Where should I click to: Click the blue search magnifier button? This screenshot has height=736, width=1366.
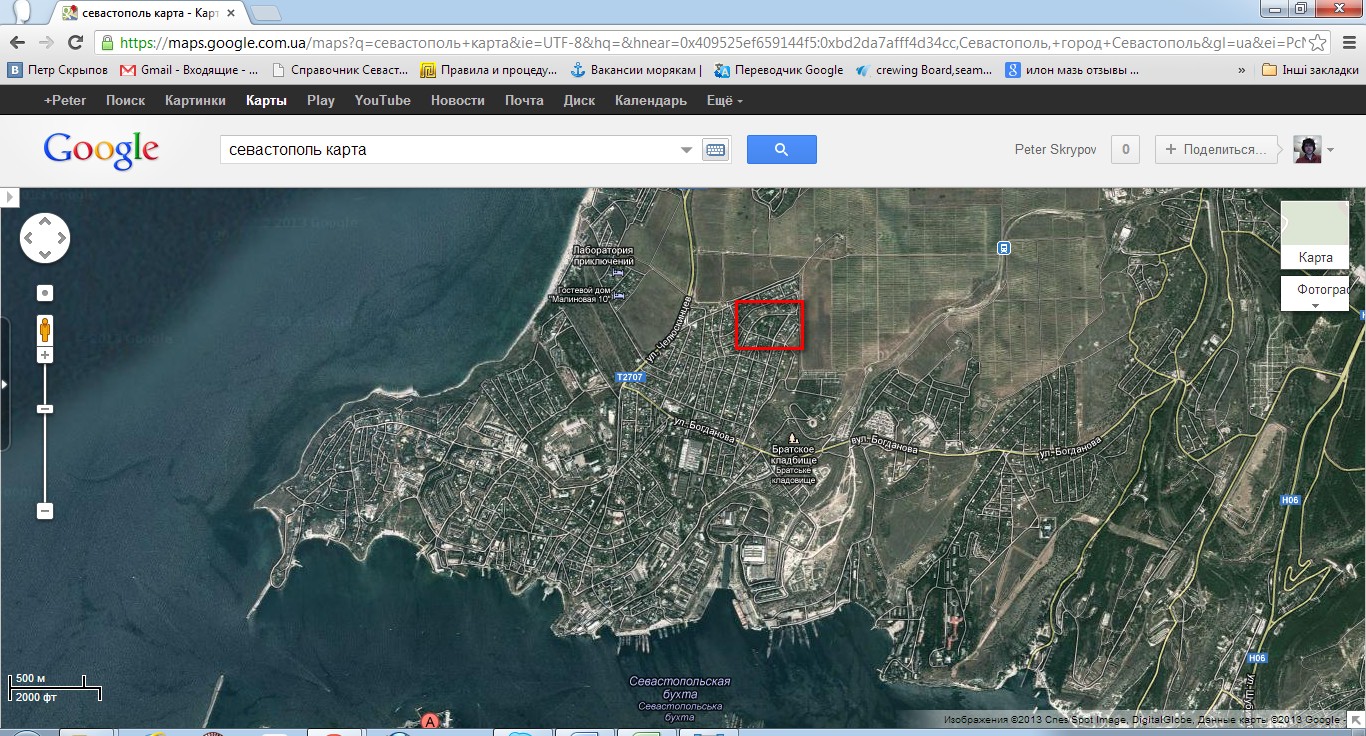pos(781,150)
